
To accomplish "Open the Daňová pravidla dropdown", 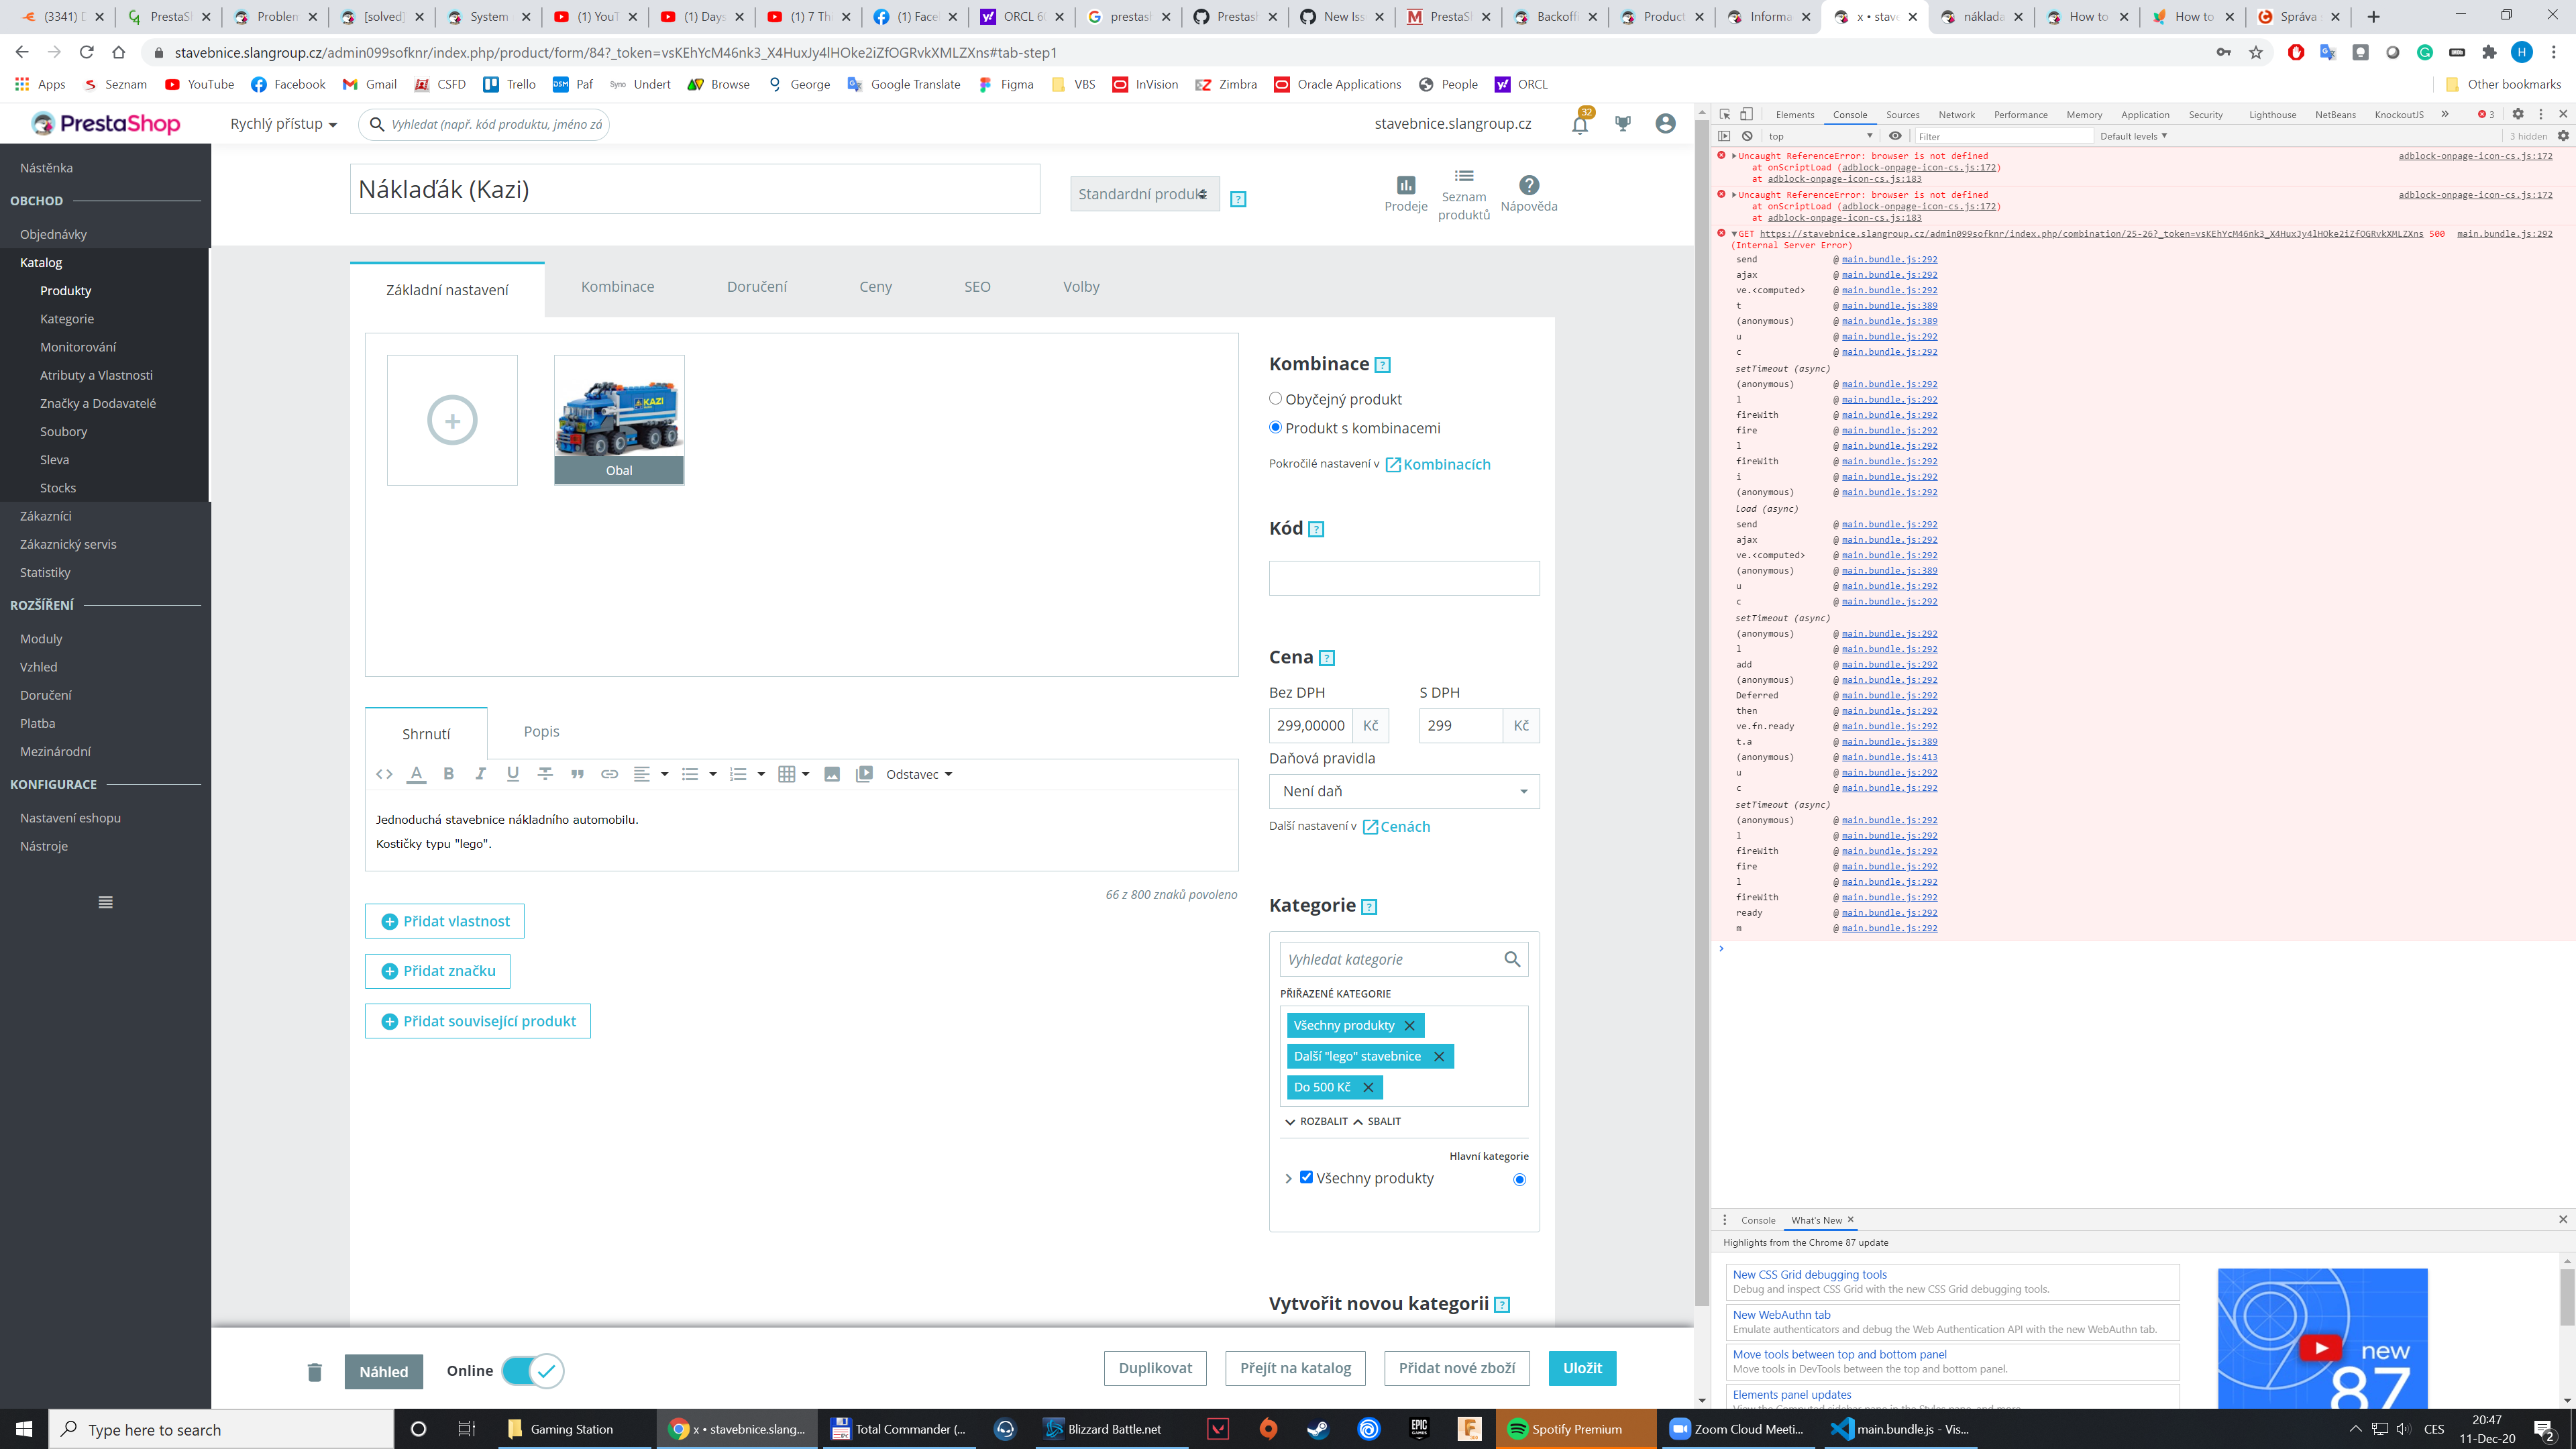I will click(1404, 791).
